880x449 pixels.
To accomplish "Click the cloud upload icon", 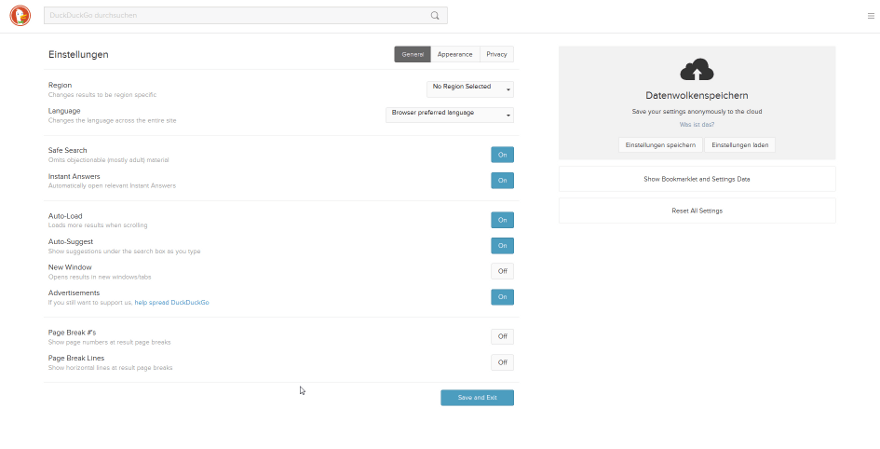I will 696,70.
